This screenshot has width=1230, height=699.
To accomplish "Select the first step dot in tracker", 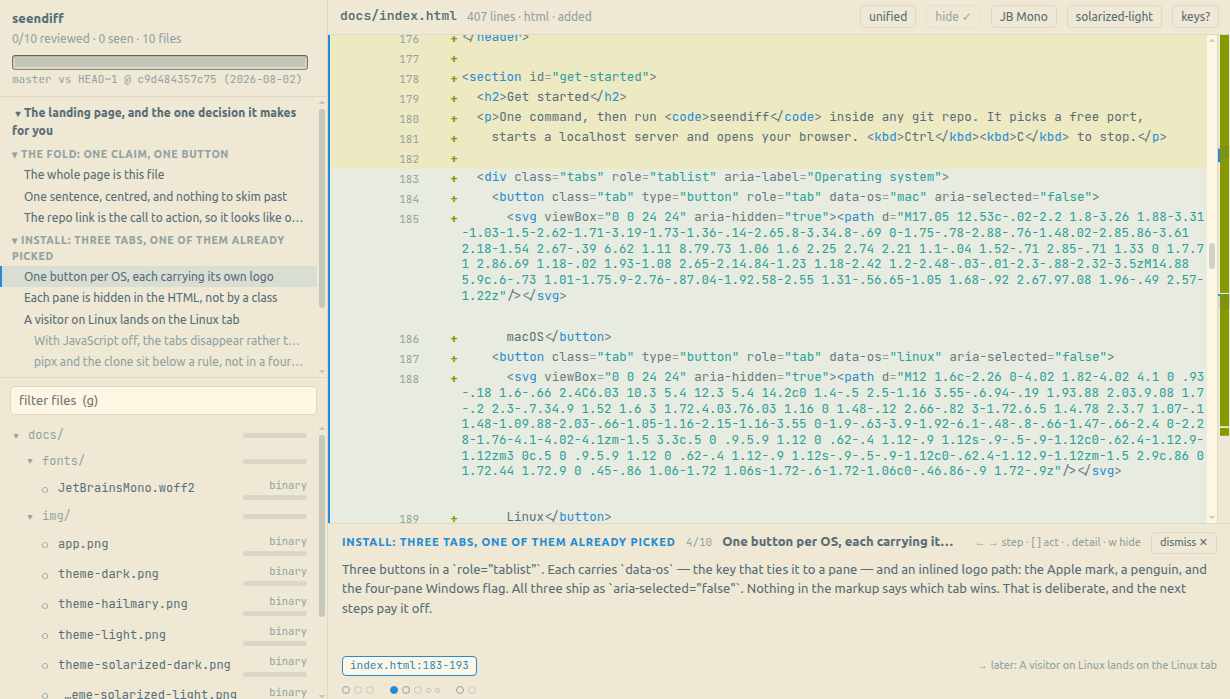I will pos(346,690).
